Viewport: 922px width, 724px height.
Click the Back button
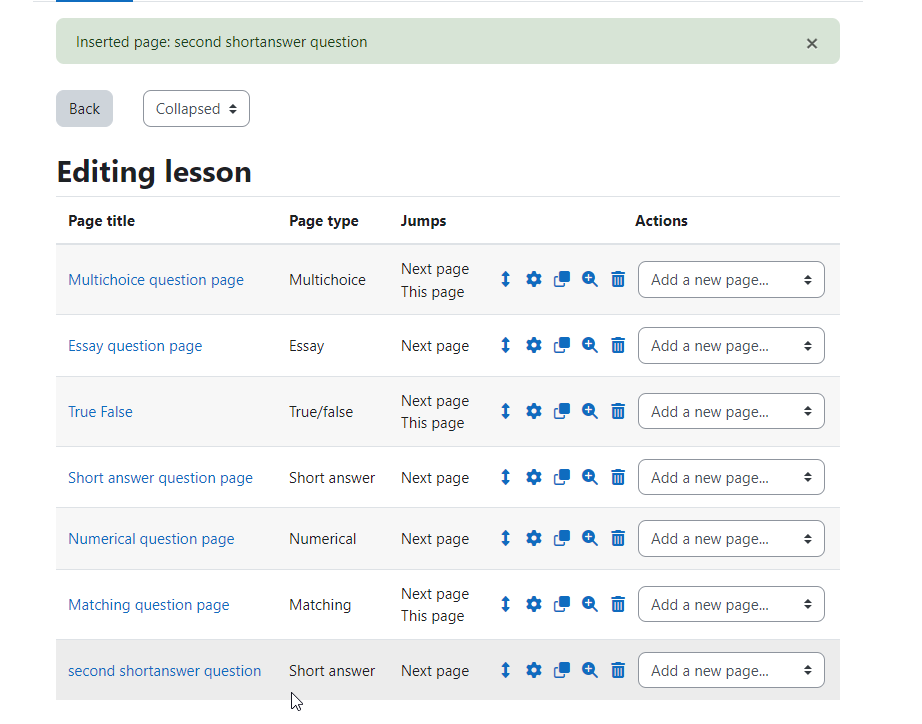click(x=84, y=109)
